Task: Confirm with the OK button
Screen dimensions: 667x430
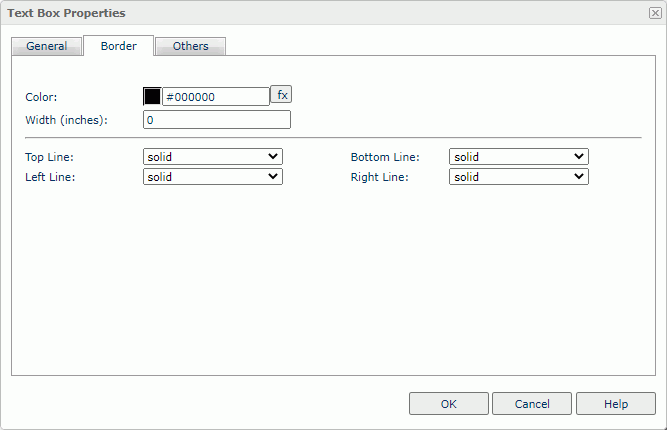Action: (449, 403)
